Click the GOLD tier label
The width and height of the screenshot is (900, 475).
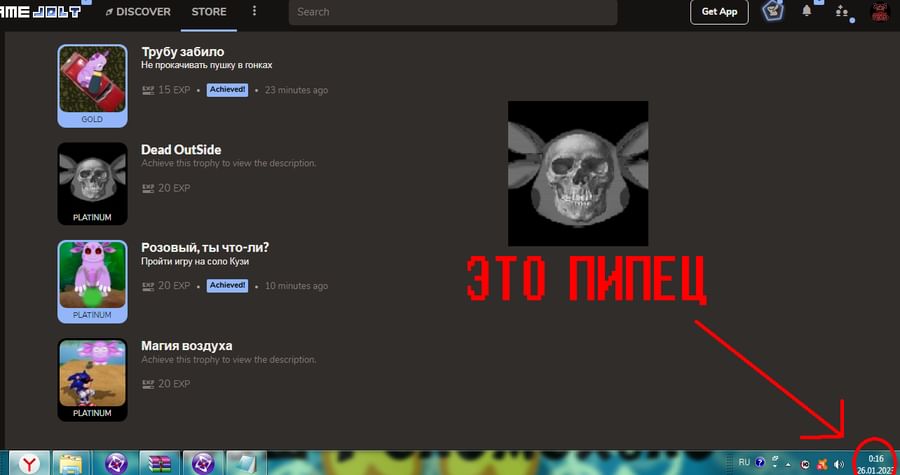point(92,119)
